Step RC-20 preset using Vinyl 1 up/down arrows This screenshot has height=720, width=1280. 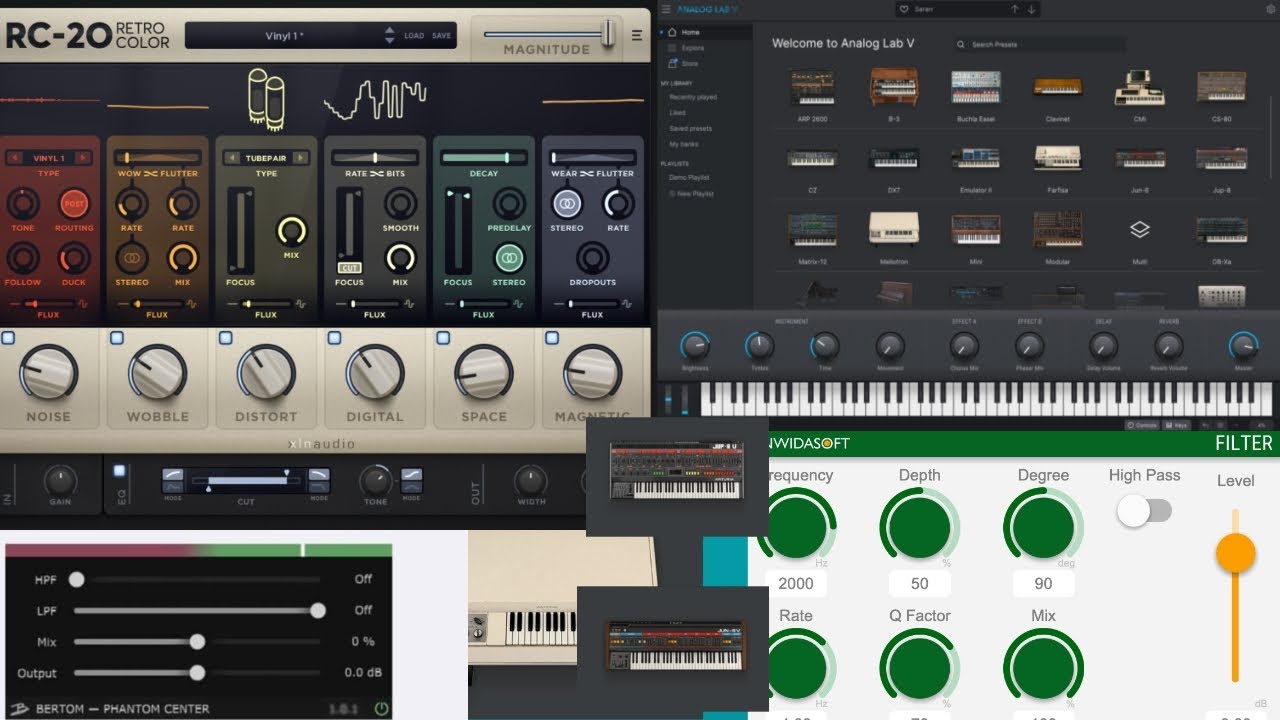pos(390,36)
